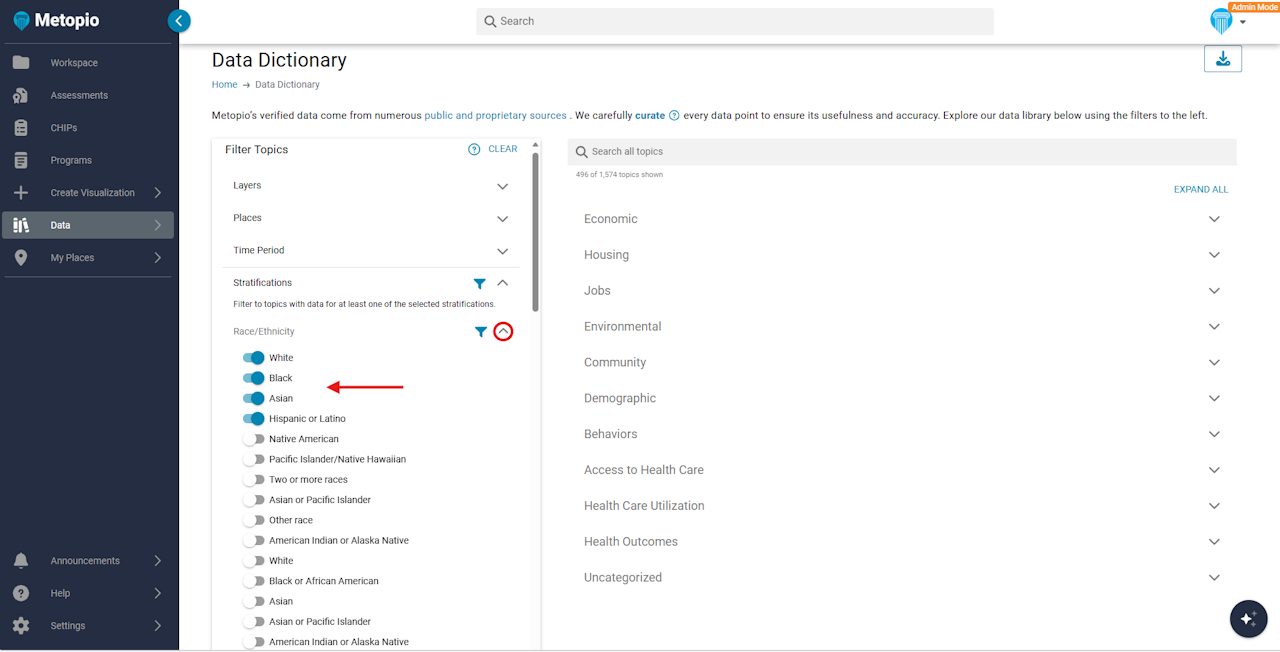Viewport: 1280px width, 652px height.
Task: Click the My Places pin icon
Action: tap(21, 258)
